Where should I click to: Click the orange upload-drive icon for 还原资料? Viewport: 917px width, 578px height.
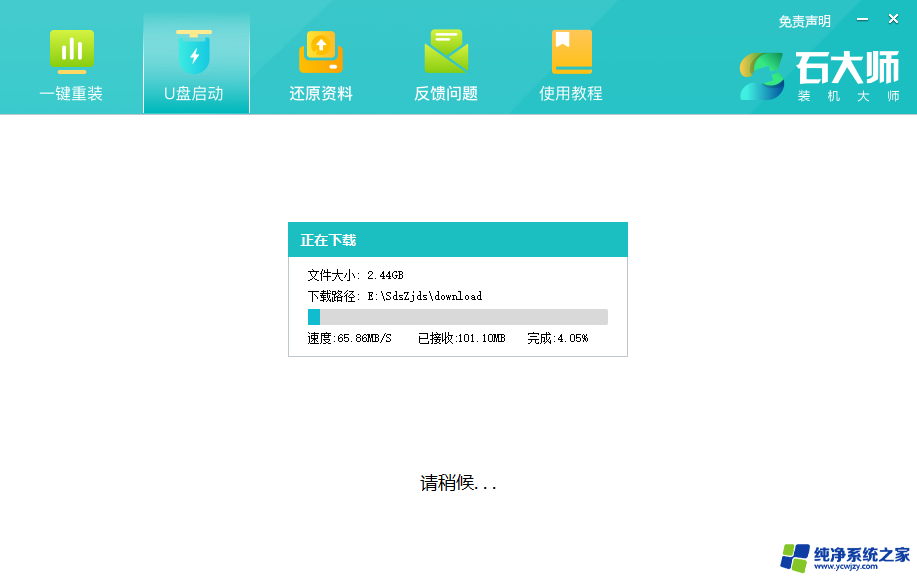pos(321,51)
